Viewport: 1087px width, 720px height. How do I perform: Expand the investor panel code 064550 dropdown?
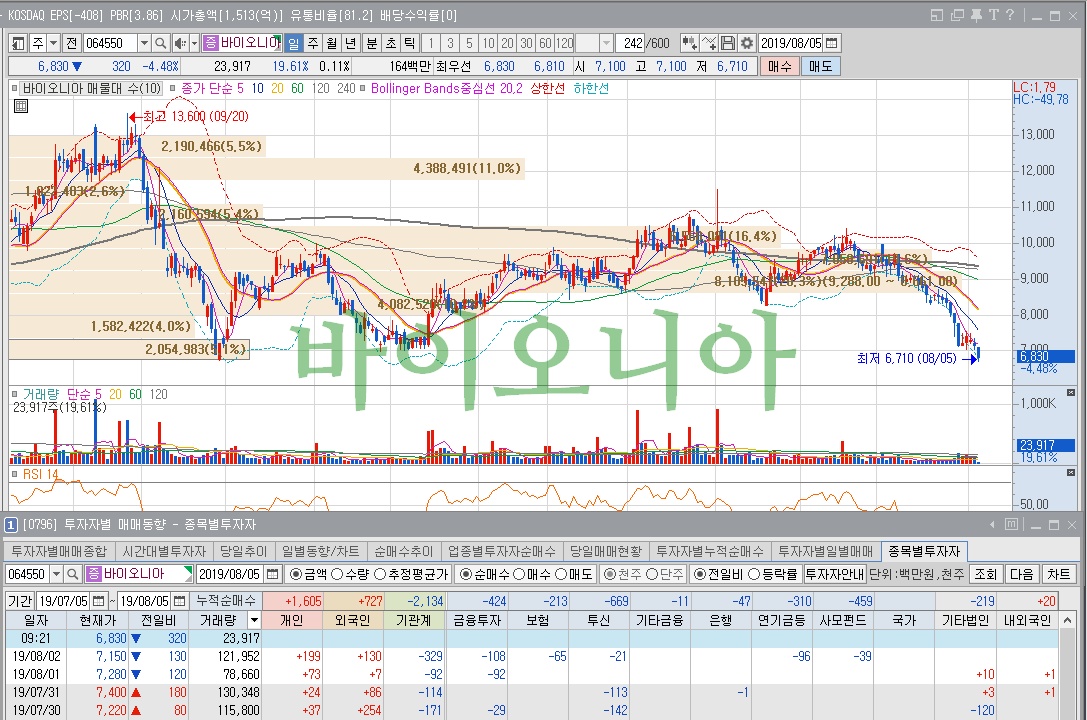point(56,574)
